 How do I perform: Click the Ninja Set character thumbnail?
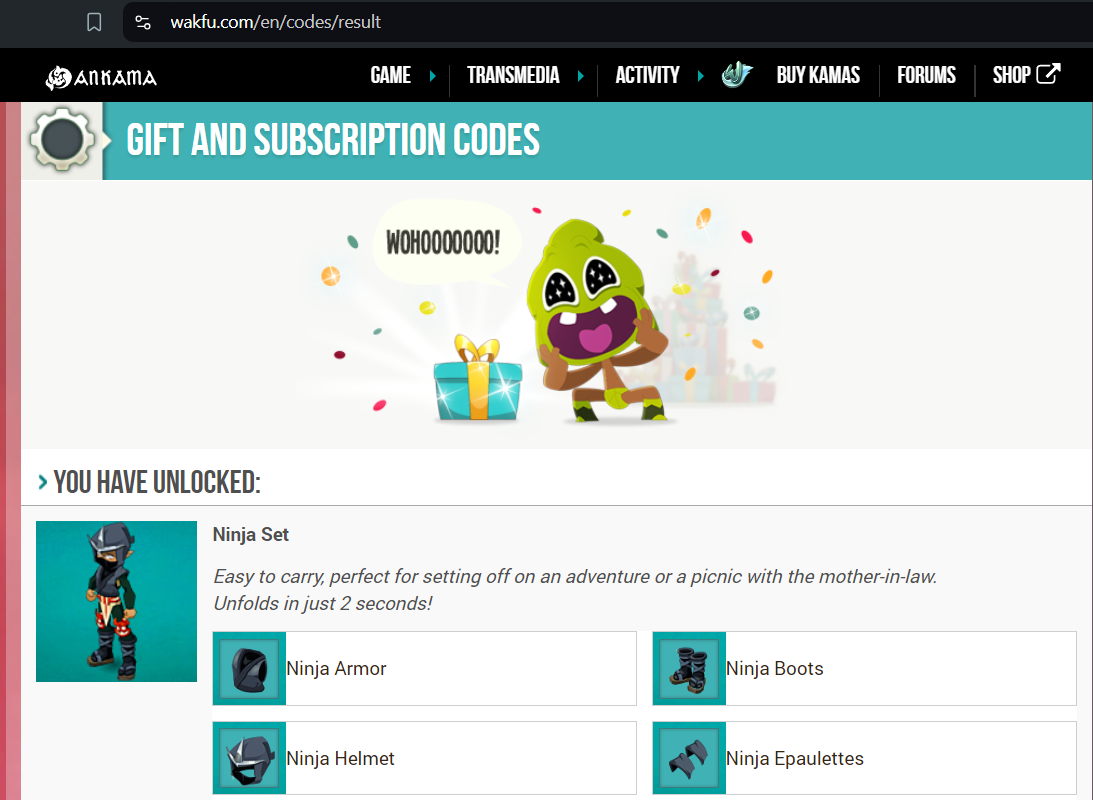click(116, 601)
